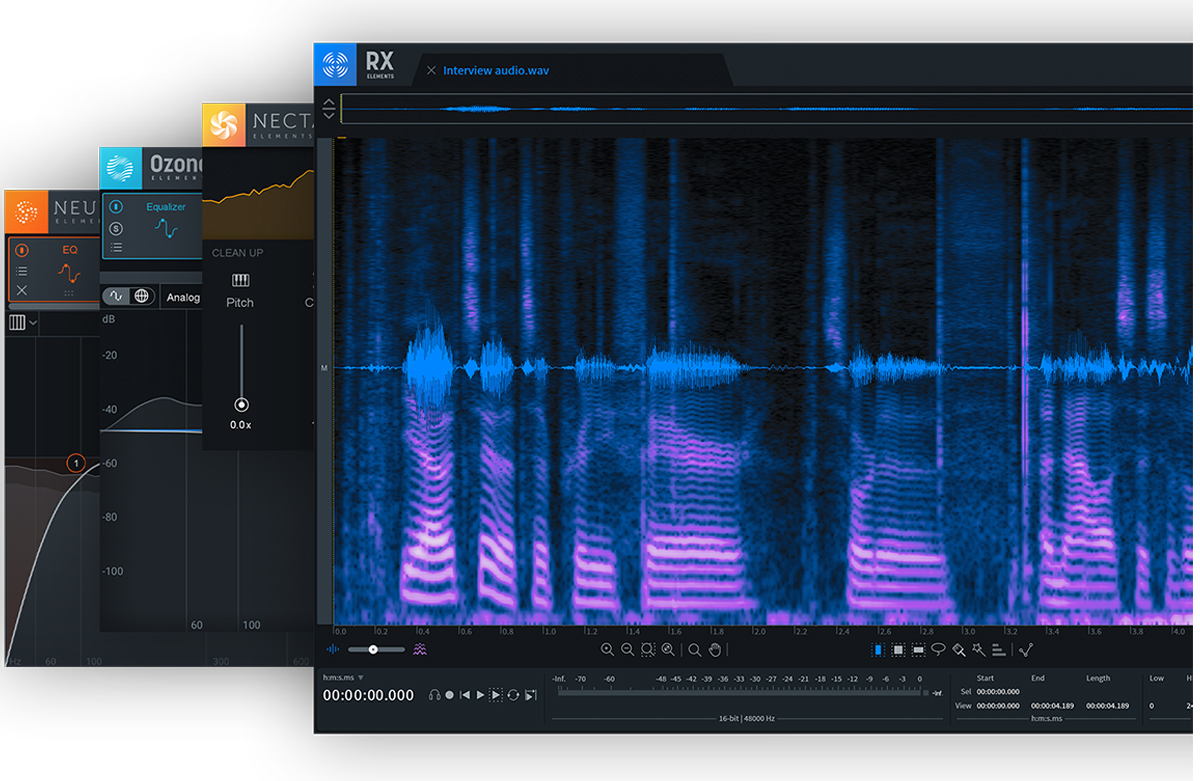Click the Neutron Elements logo
This screenshot has height=781, width=1200.
click(x=25, y=211)
